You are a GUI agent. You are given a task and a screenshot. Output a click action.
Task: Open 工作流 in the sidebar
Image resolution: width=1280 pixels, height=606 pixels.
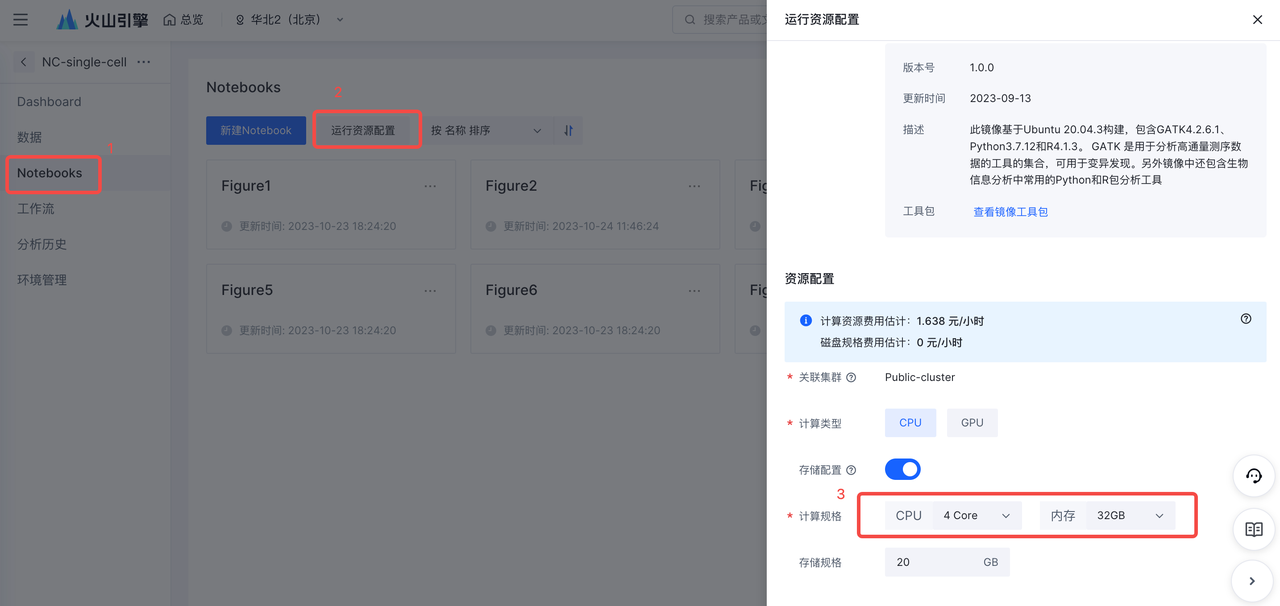click(x=36, y=209)
